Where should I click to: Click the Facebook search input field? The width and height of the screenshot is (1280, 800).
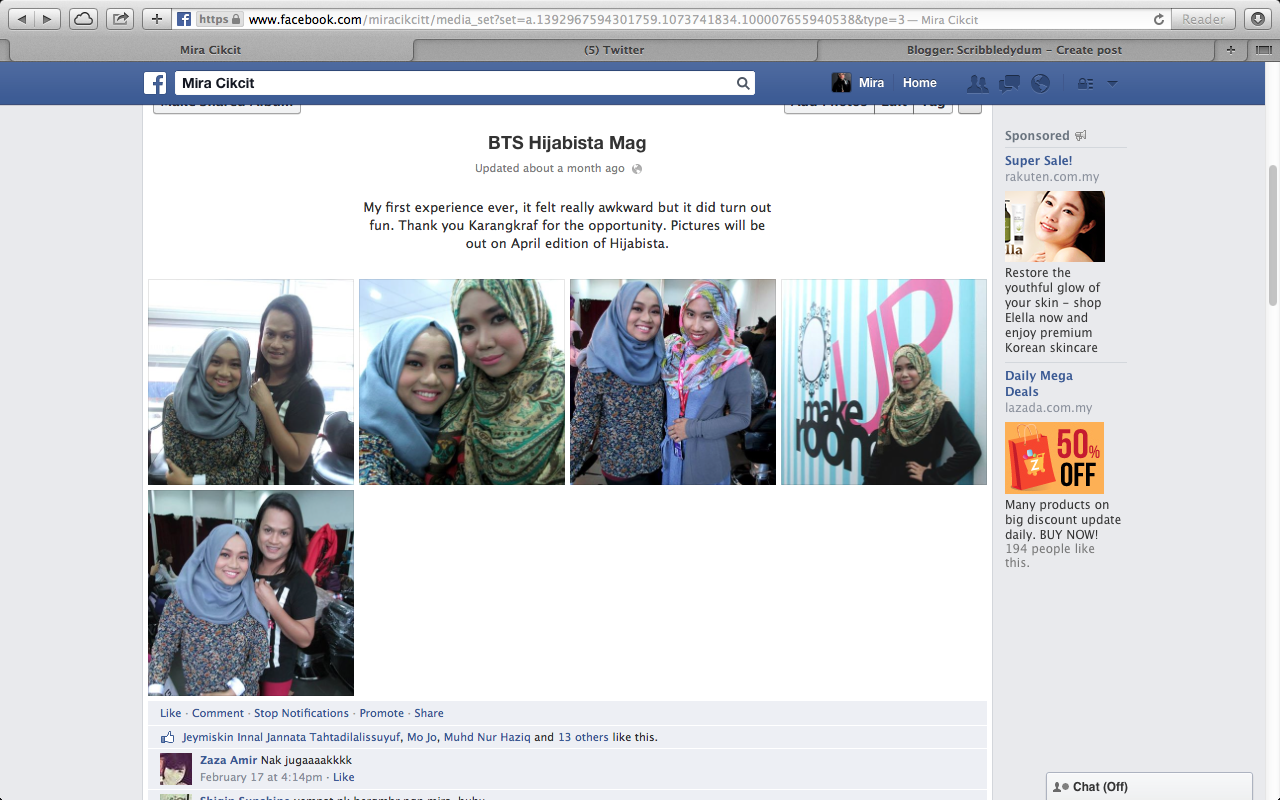(456, 83)
